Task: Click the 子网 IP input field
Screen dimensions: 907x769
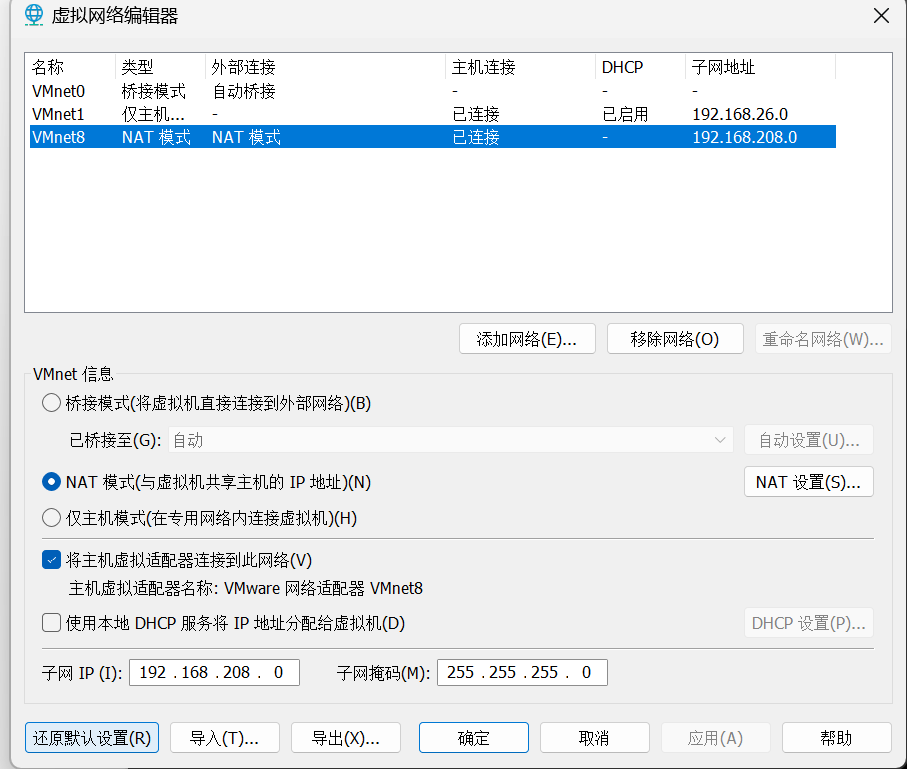Action: click(x=214, y=672)
